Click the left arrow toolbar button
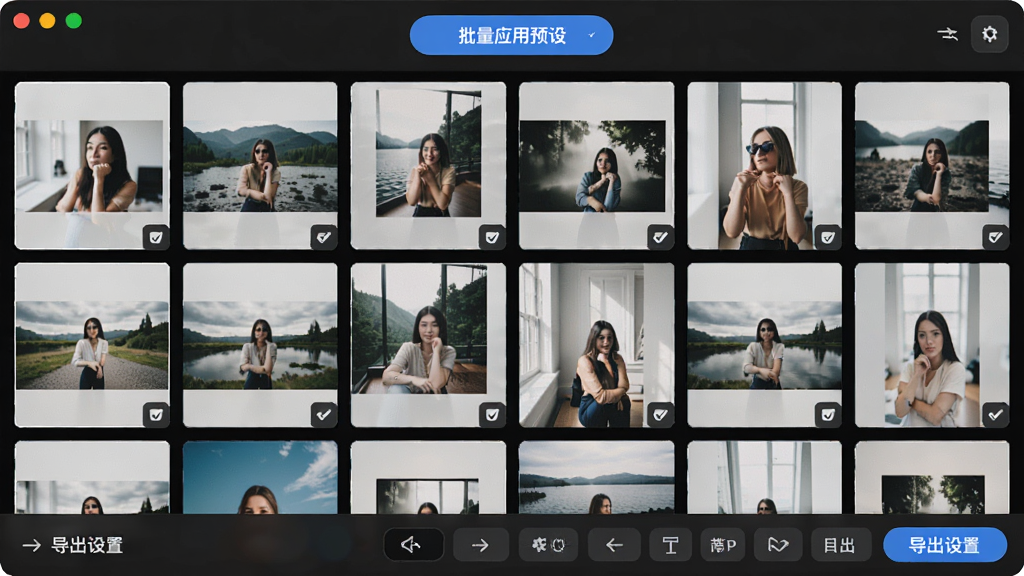This screenshot has width=1024, height=576. pos(614,545)
